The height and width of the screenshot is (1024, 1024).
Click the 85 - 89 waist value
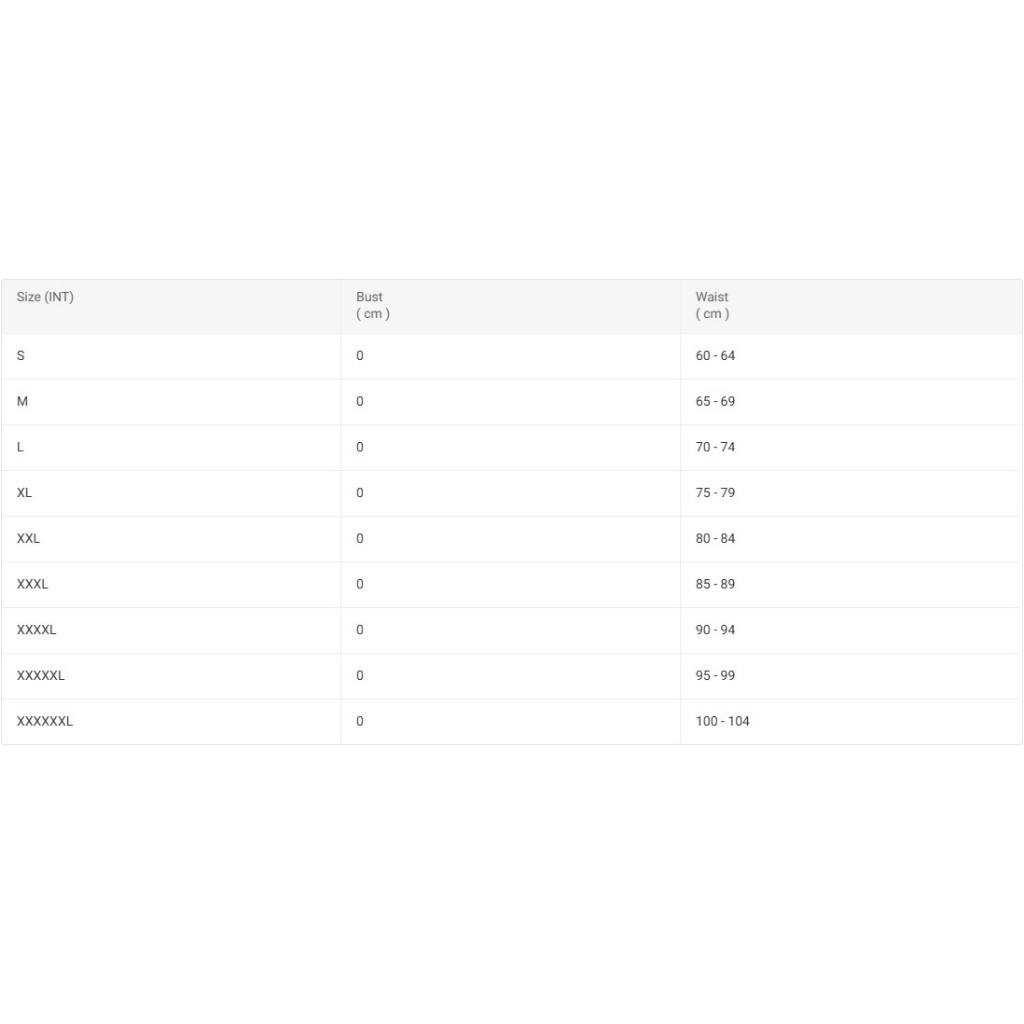point(715,584)
